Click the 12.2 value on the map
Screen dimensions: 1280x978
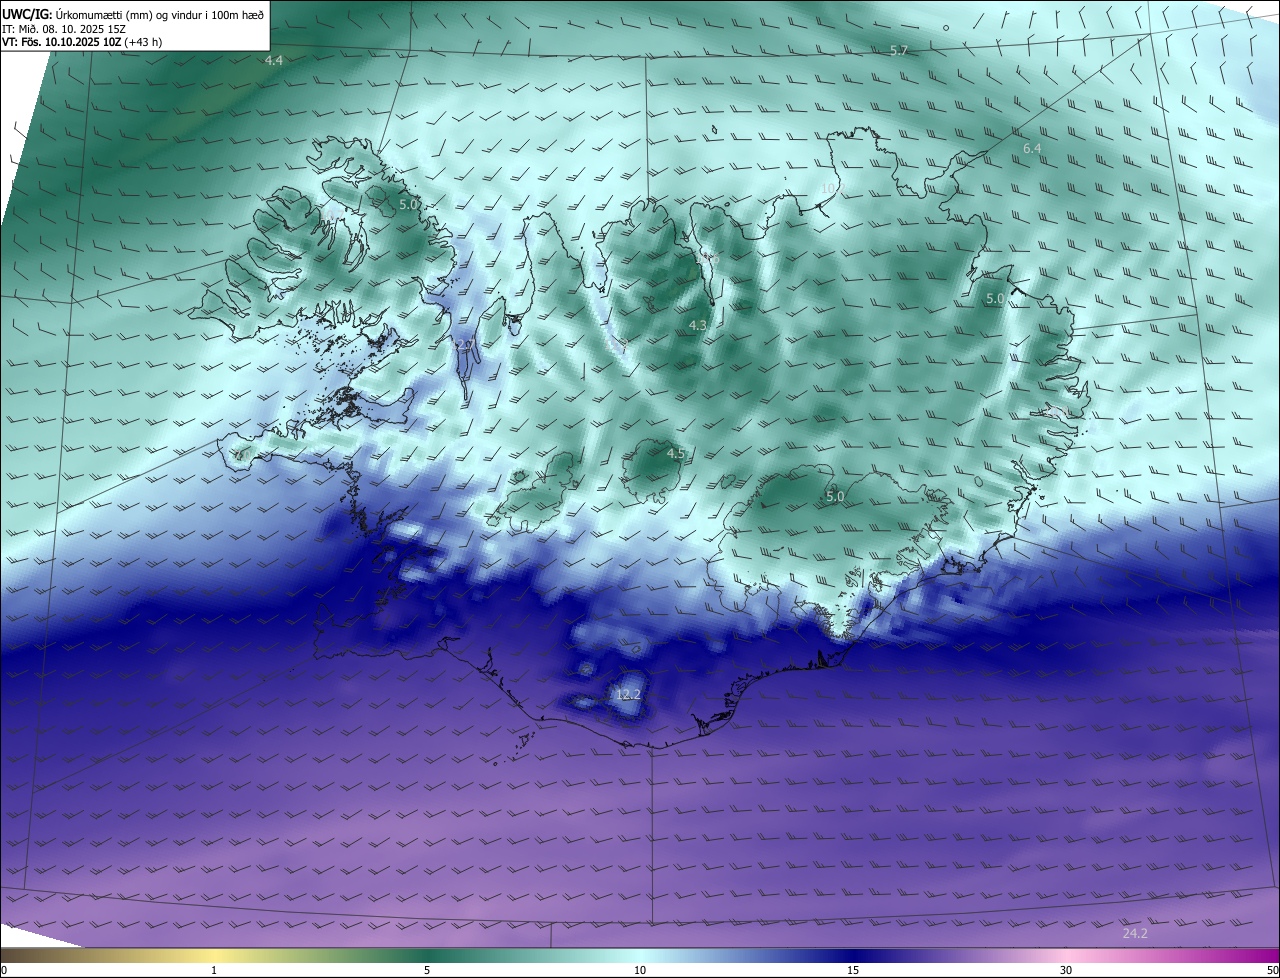tap(628, 694)
